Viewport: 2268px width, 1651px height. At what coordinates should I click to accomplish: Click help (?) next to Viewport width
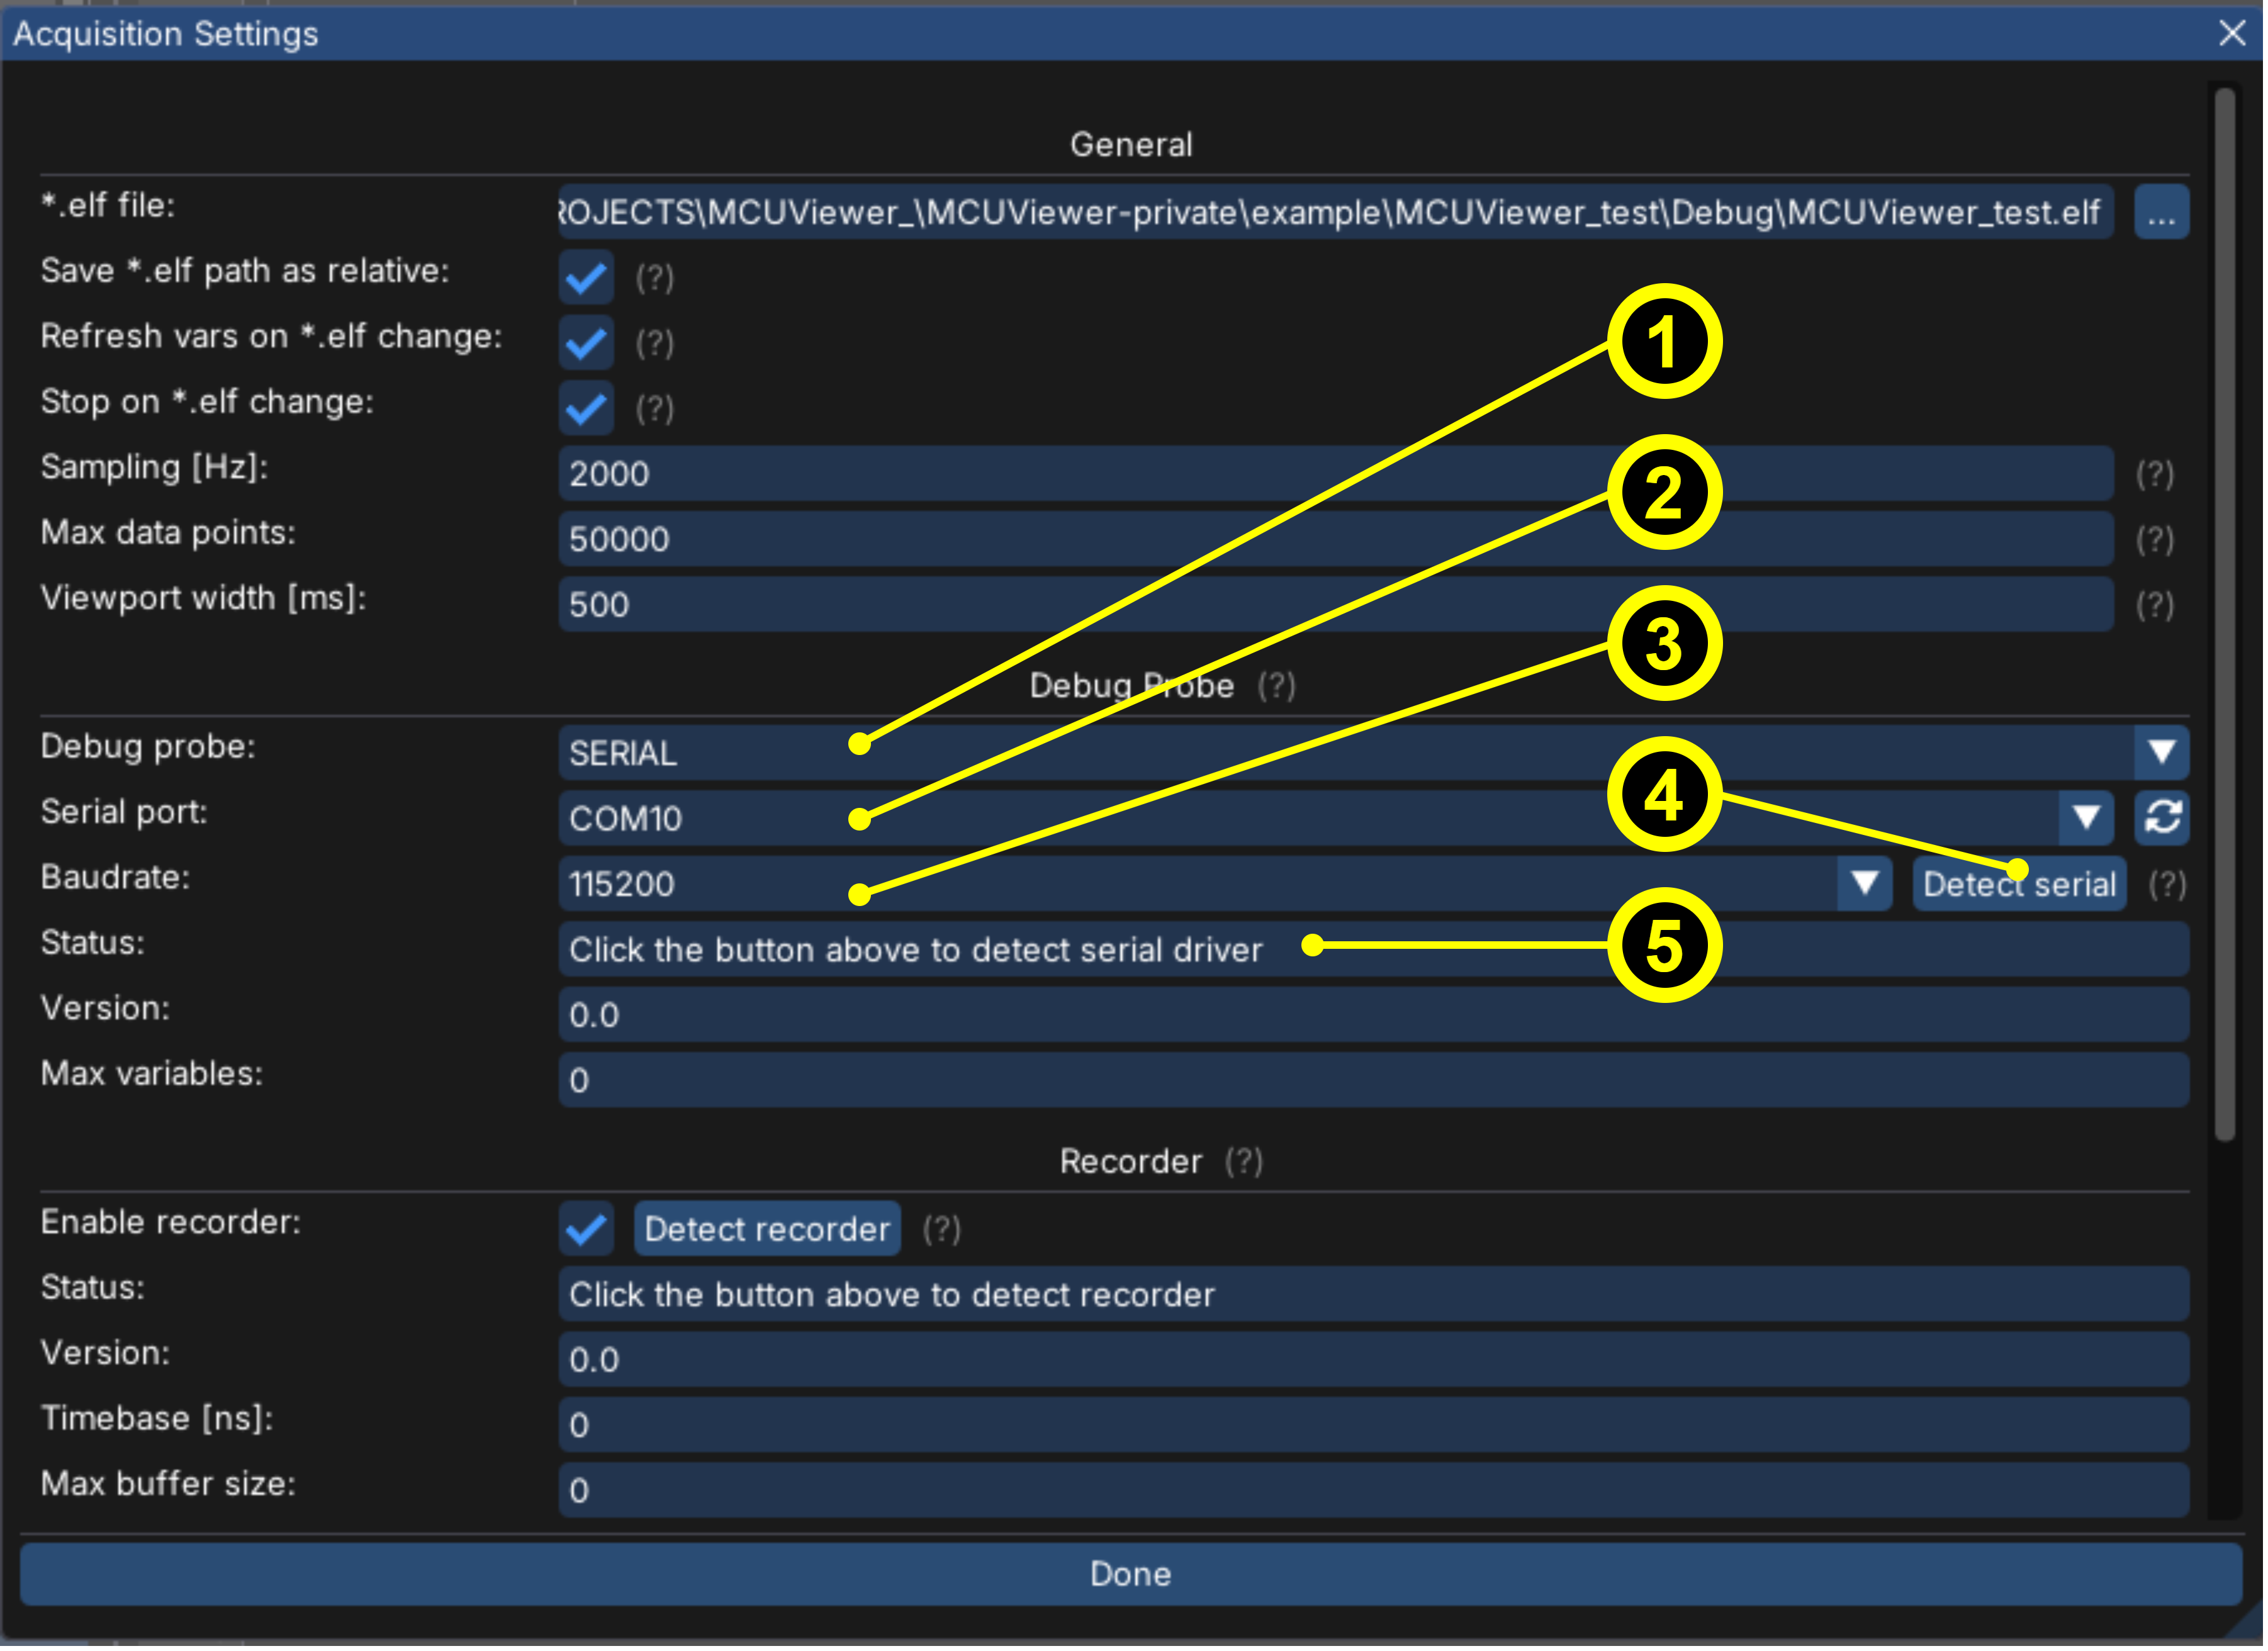point(2154,605)
